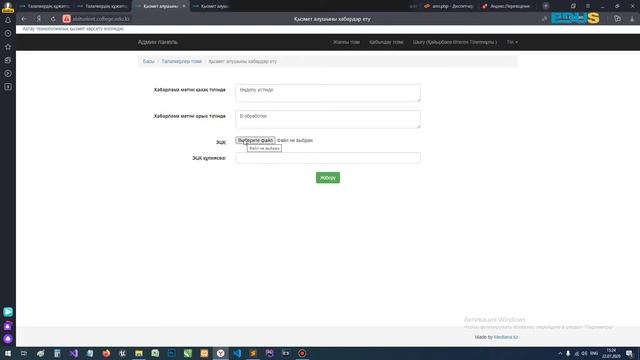The image size is (640, 360).
Task: Open the boxed play icon in the sidebar
Action: pyautogui.click(x=8, y=87)
